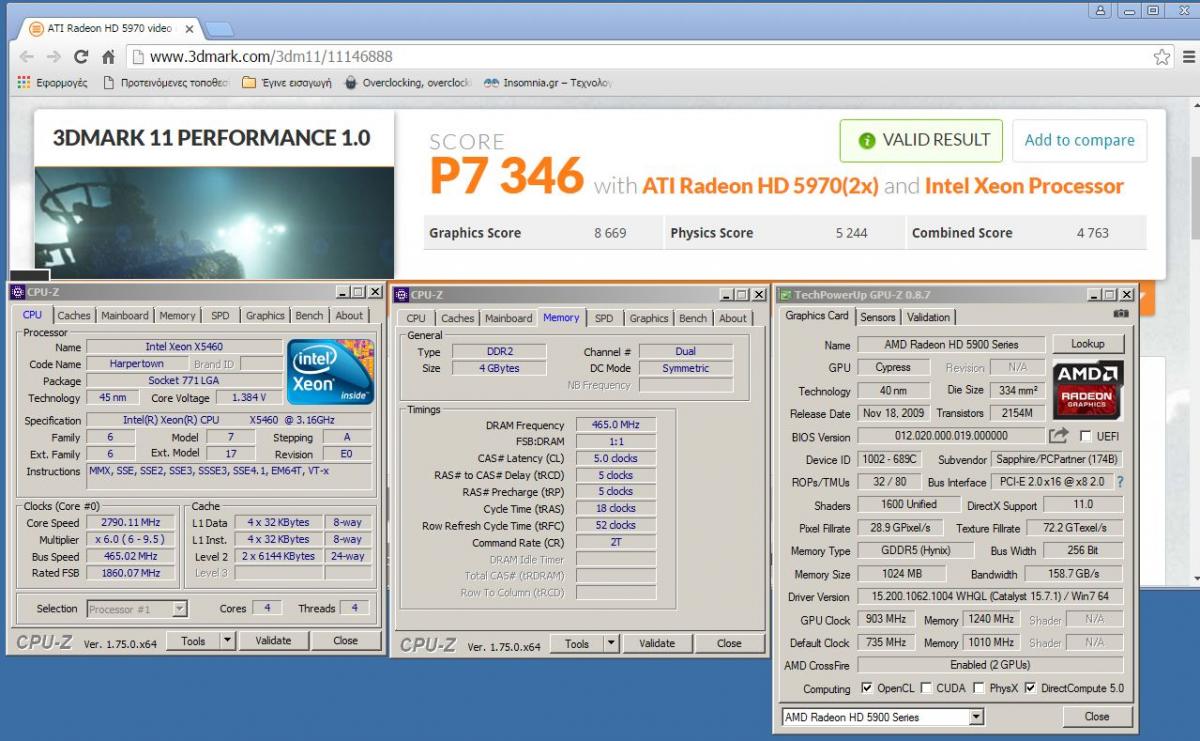1200x741 pixels.
Task: Click the Graphics Score 8 669 value
Action: point(609,233)
